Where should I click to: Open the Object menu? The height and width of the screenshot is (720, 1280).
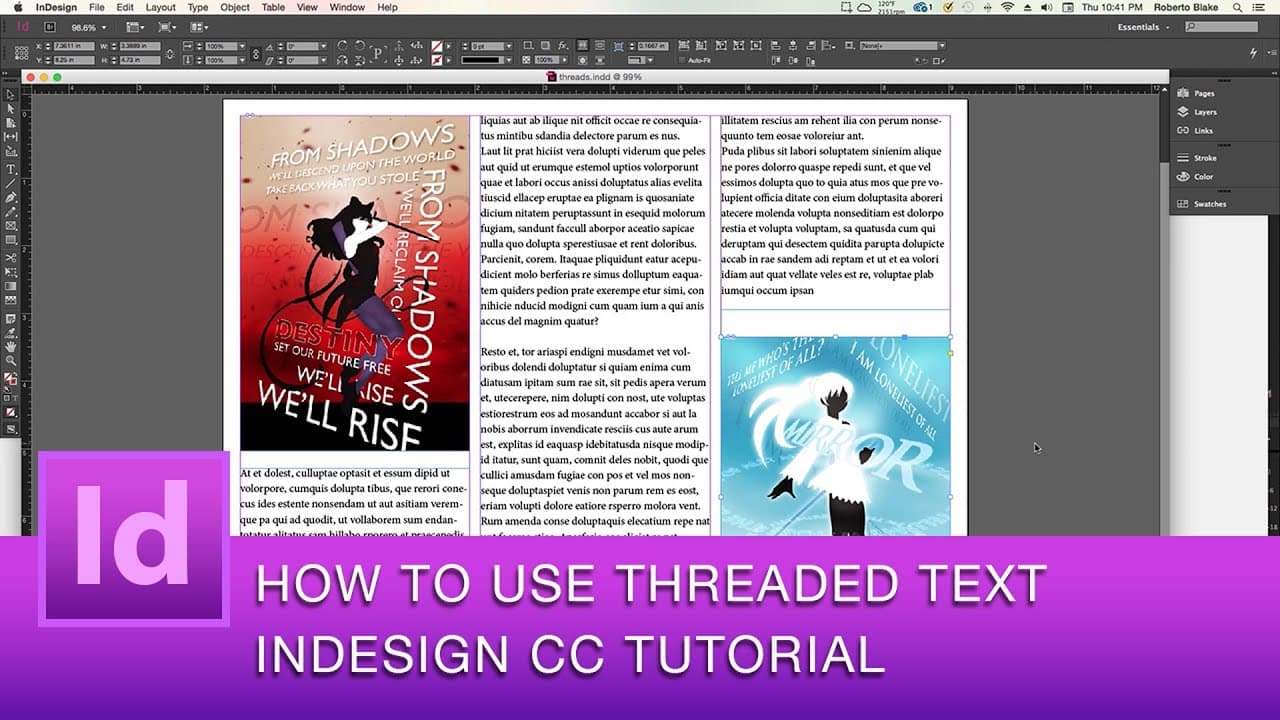pyautogui.click(x=235, y=7)
